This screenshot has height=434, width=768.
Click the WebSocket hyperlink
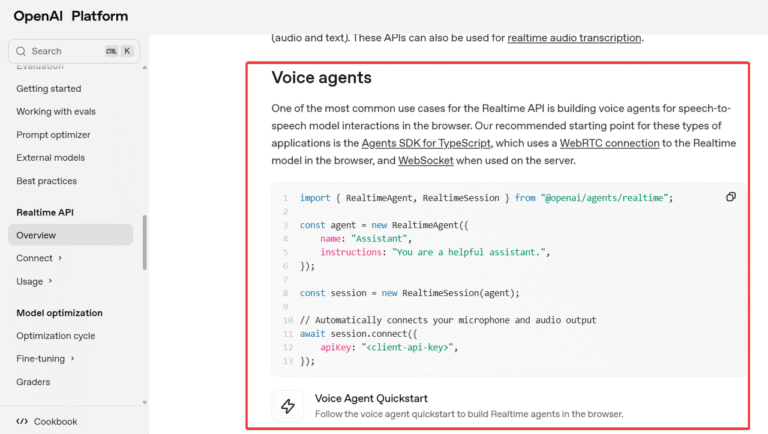[426, 159]
